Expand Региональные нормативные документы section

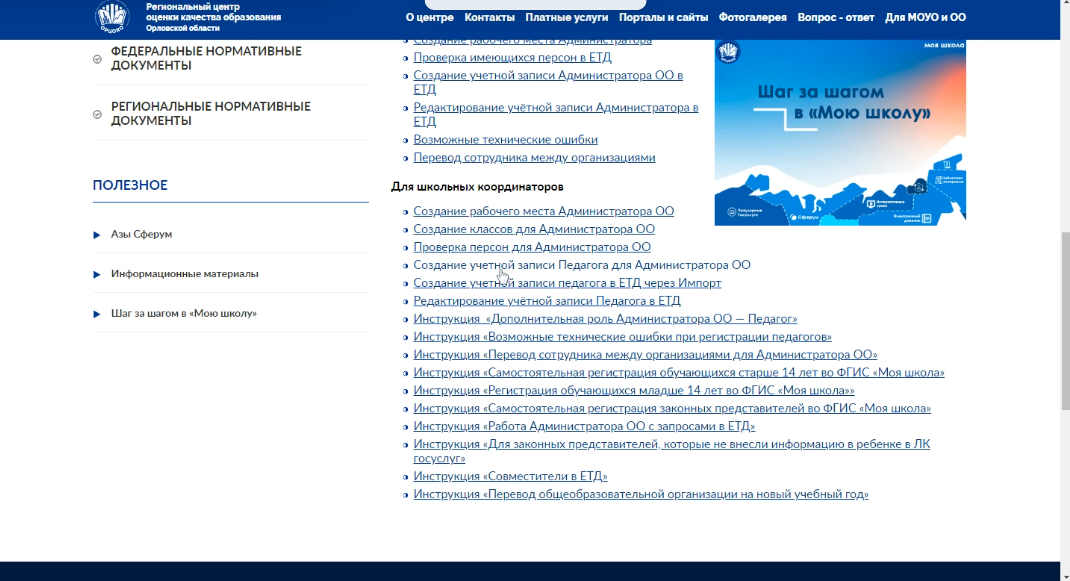[x=210, y=113]
